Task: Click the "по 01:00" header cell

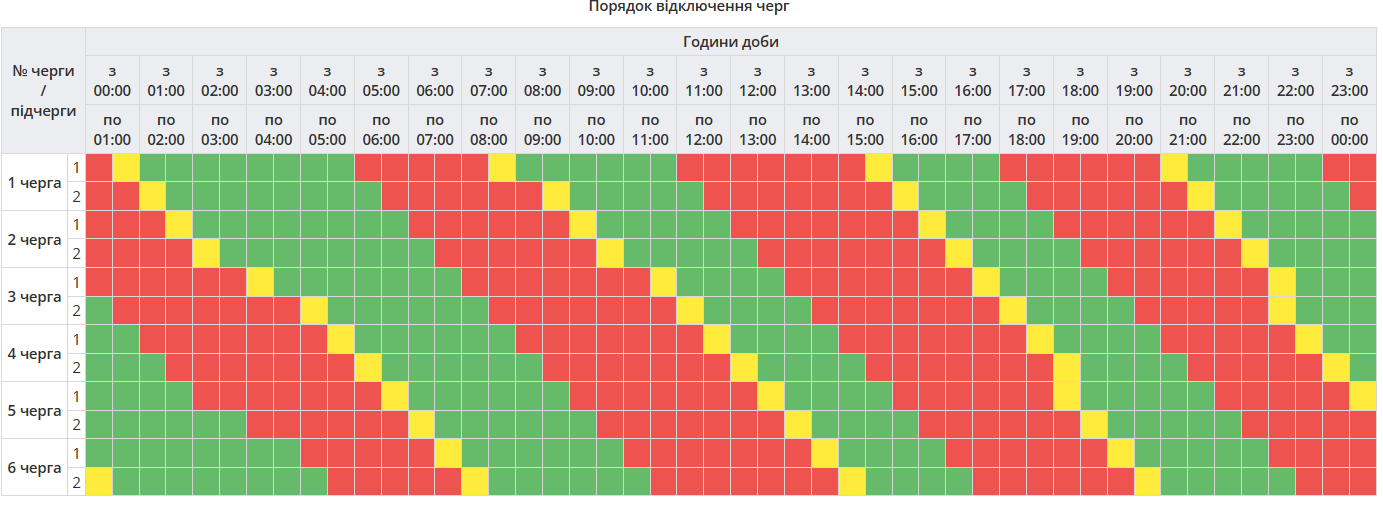Action: 112,130
